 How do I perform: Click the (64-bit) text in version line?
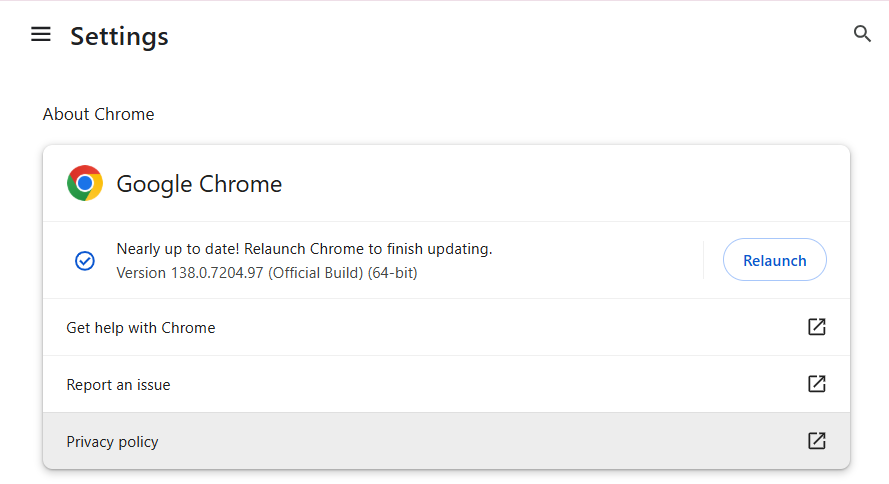(392, 272)
